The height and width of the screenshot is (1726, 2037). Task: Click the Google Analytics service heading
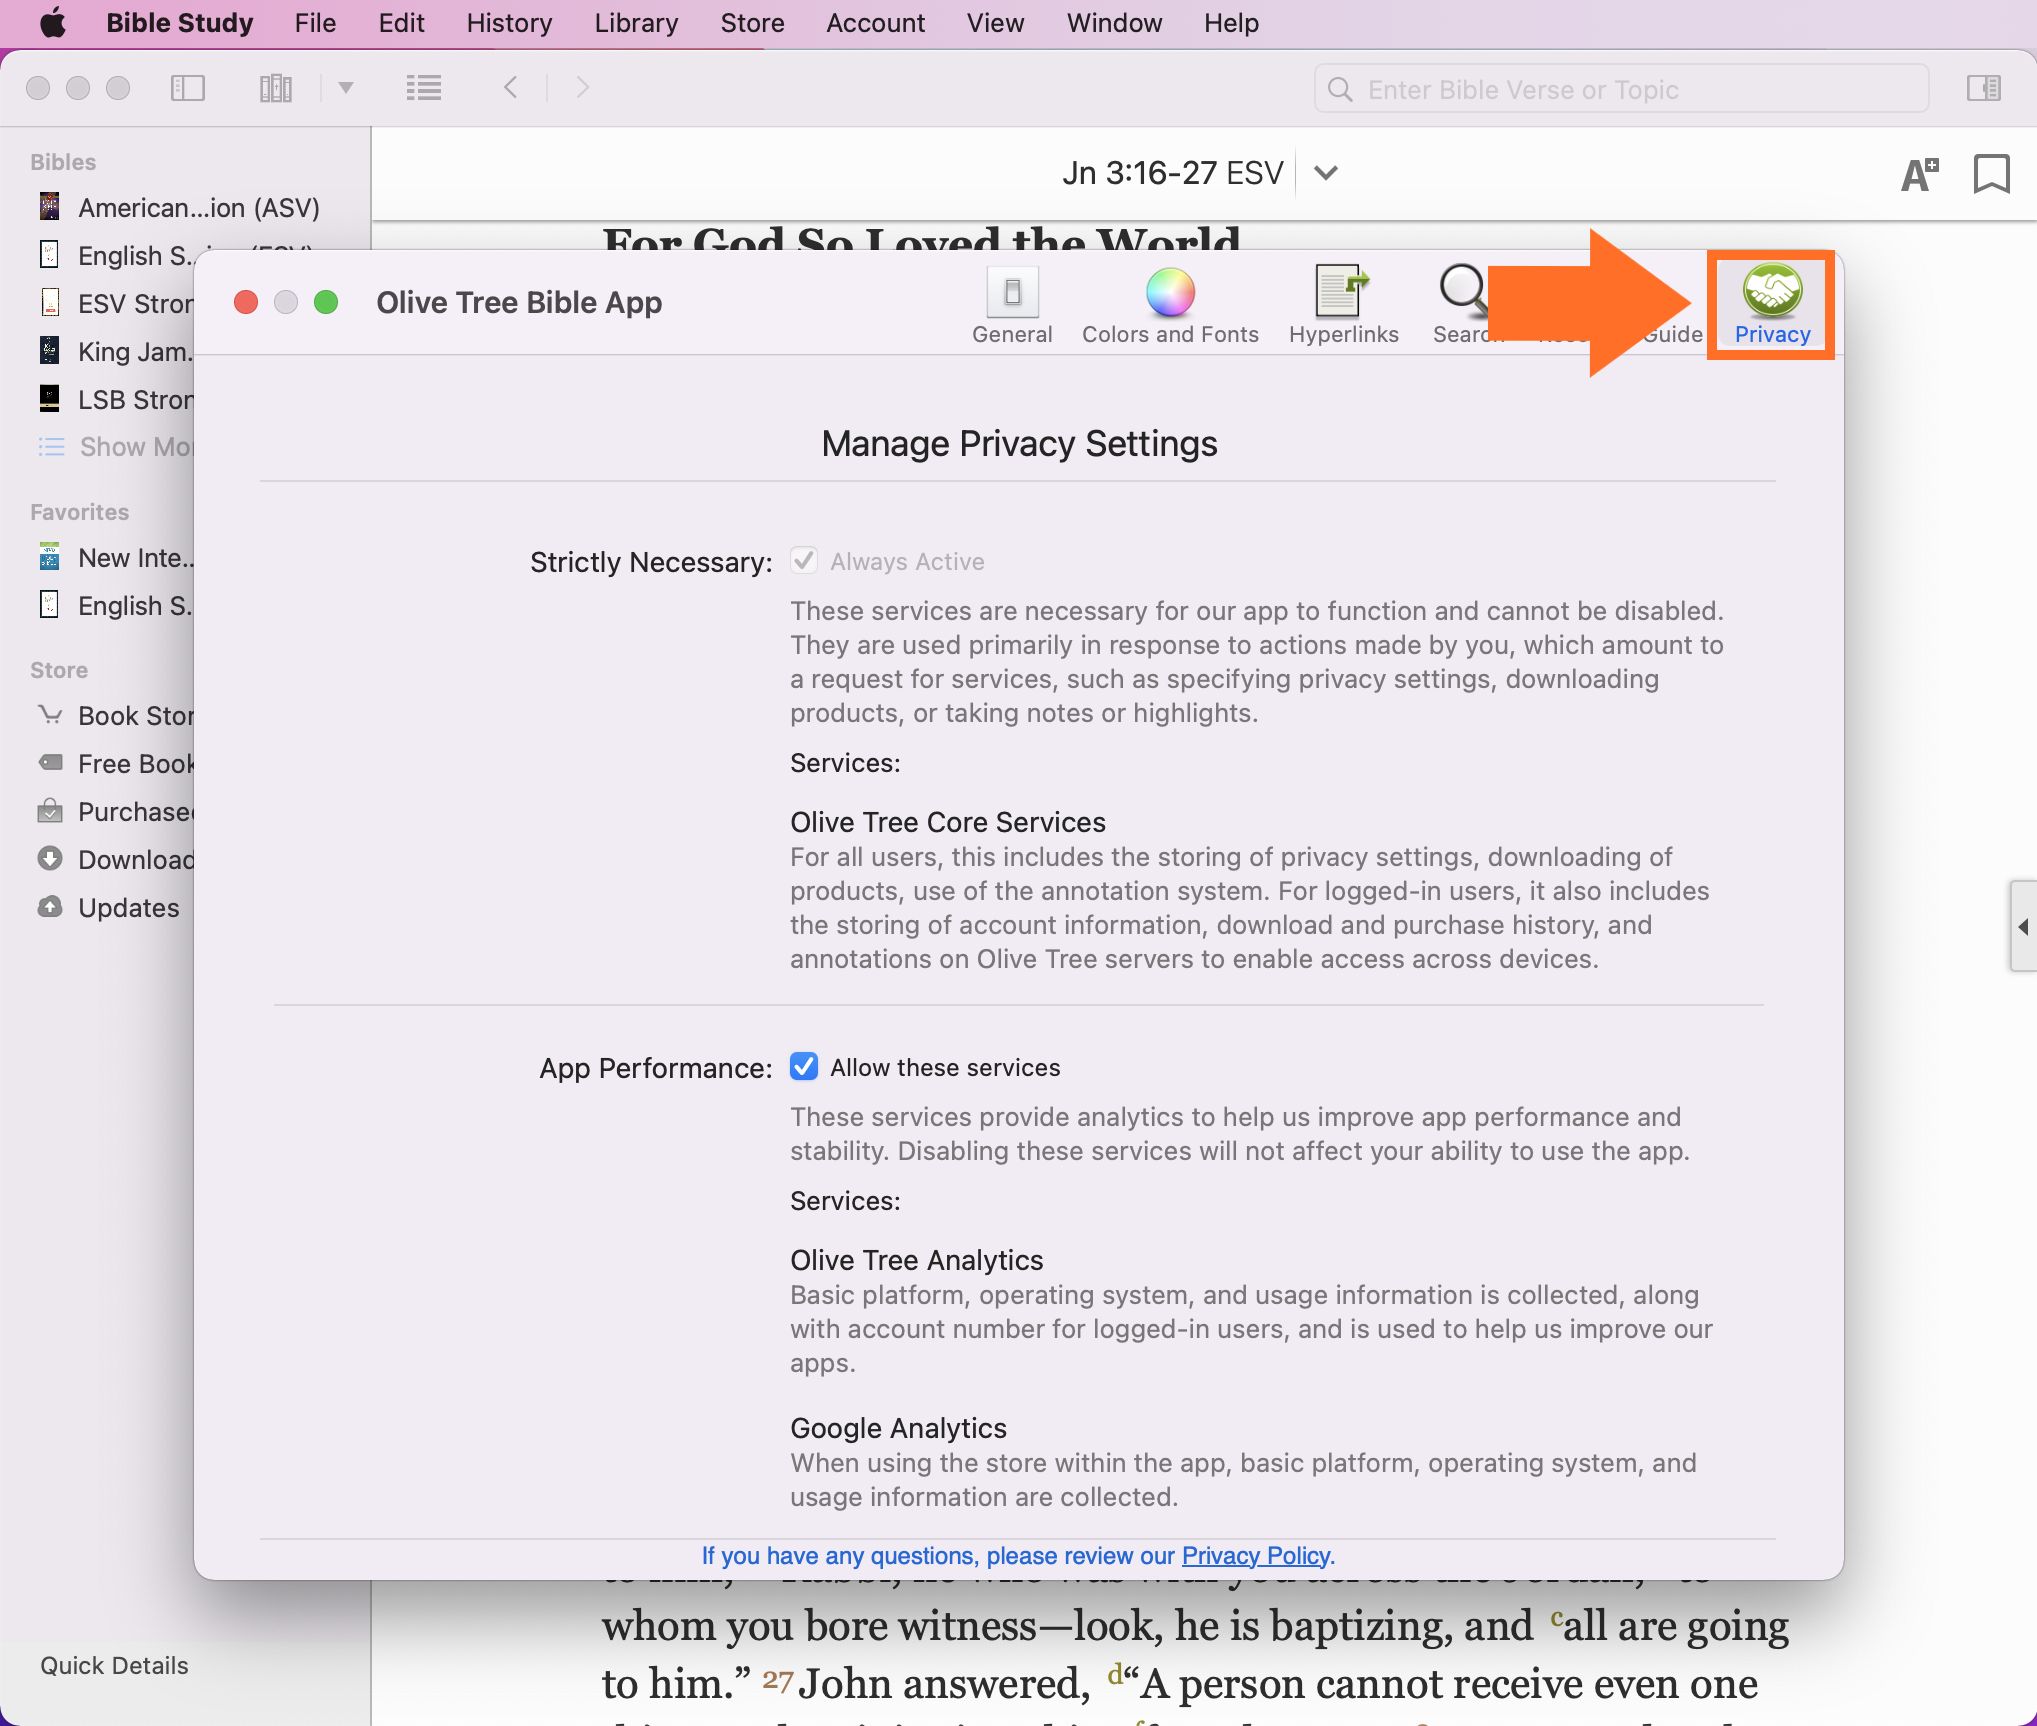pyautogui.click(x=898, y=1428)
